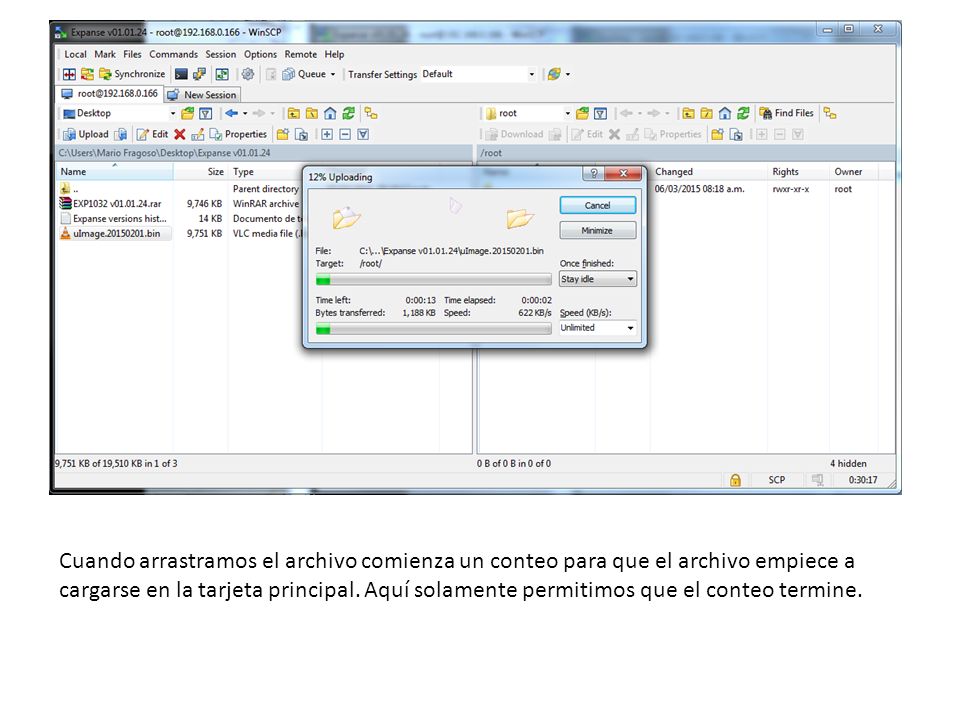Click the Queue toolbar button

(304, 74)
